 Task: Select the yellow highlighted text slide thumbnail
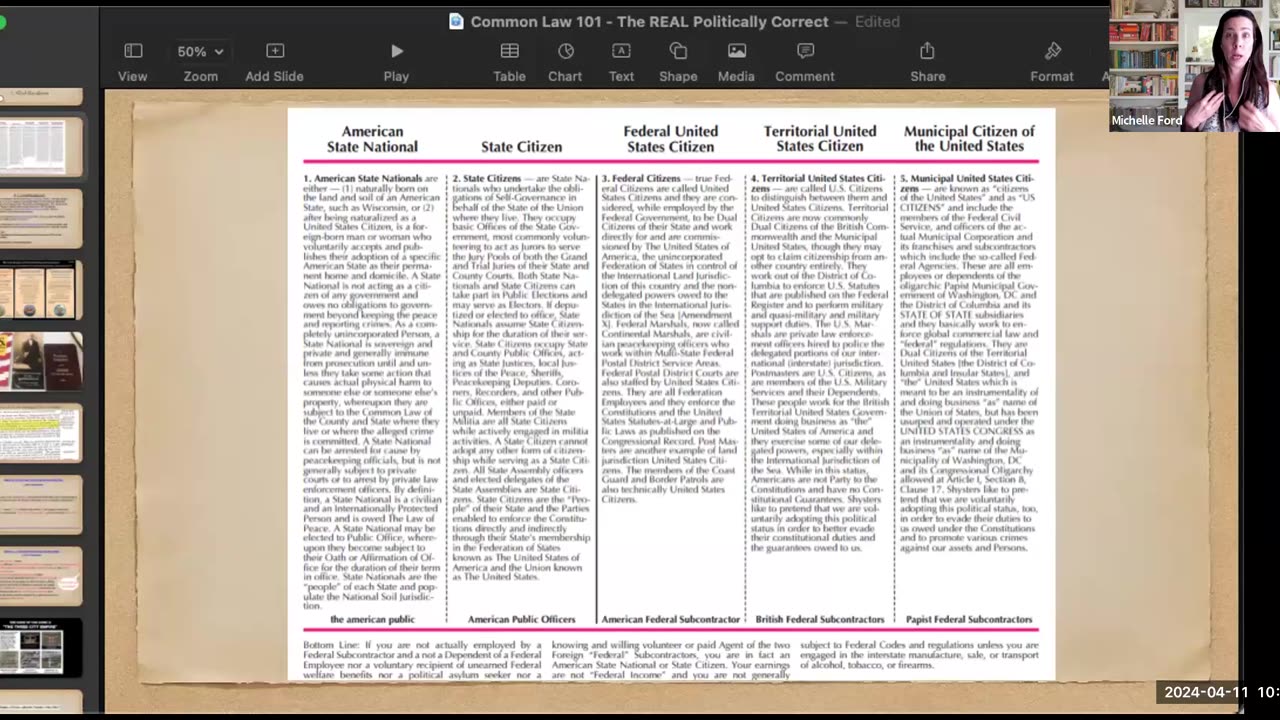pyautogui.click(x=41, y=432)
